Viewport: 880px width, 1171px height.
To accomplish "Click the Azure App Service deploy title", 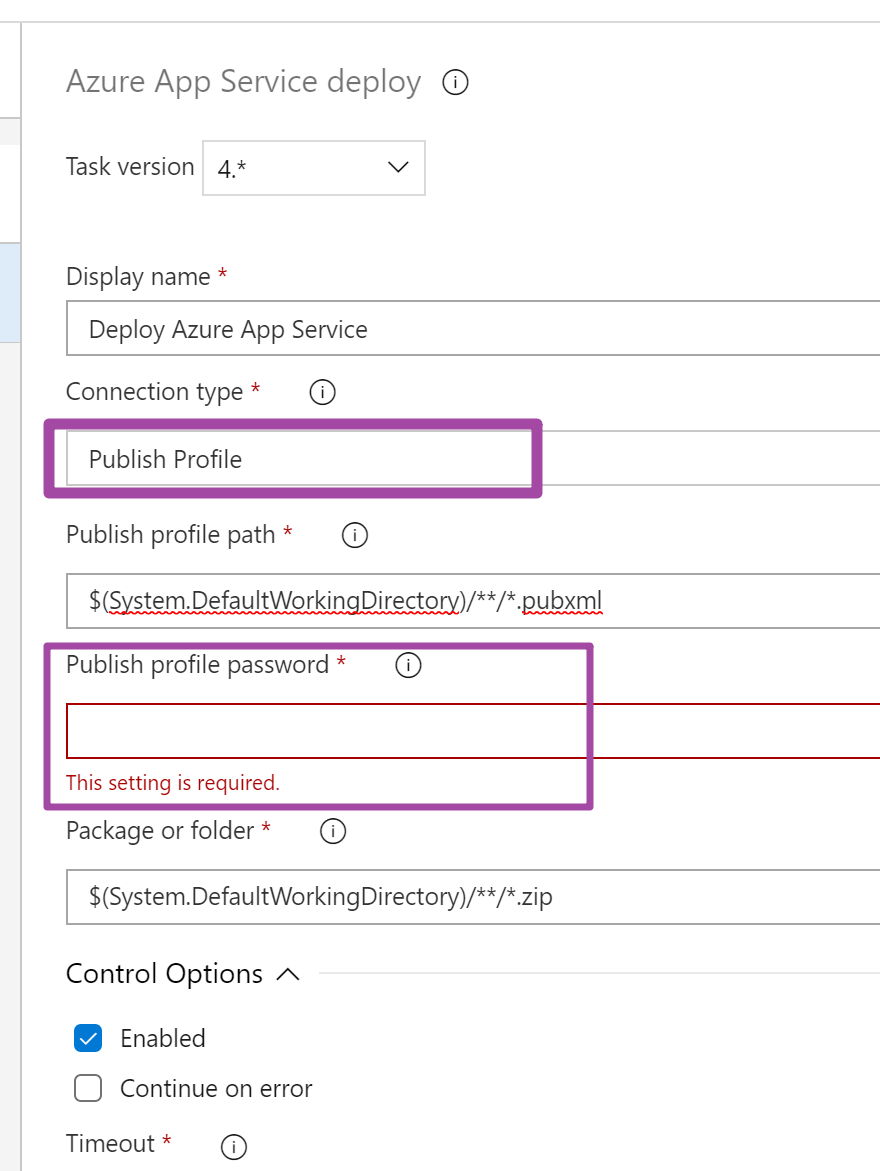I will (x=243, y=82).
